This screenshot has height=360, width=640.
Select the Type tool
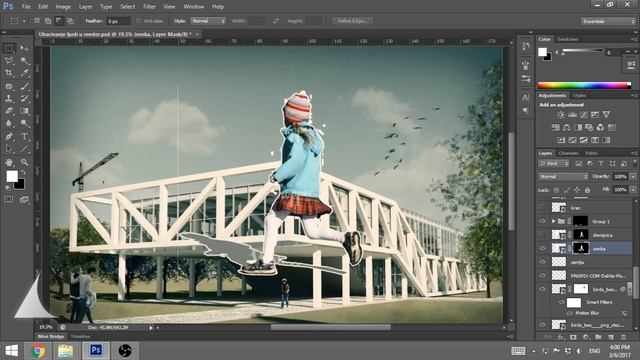pos(24,136)
